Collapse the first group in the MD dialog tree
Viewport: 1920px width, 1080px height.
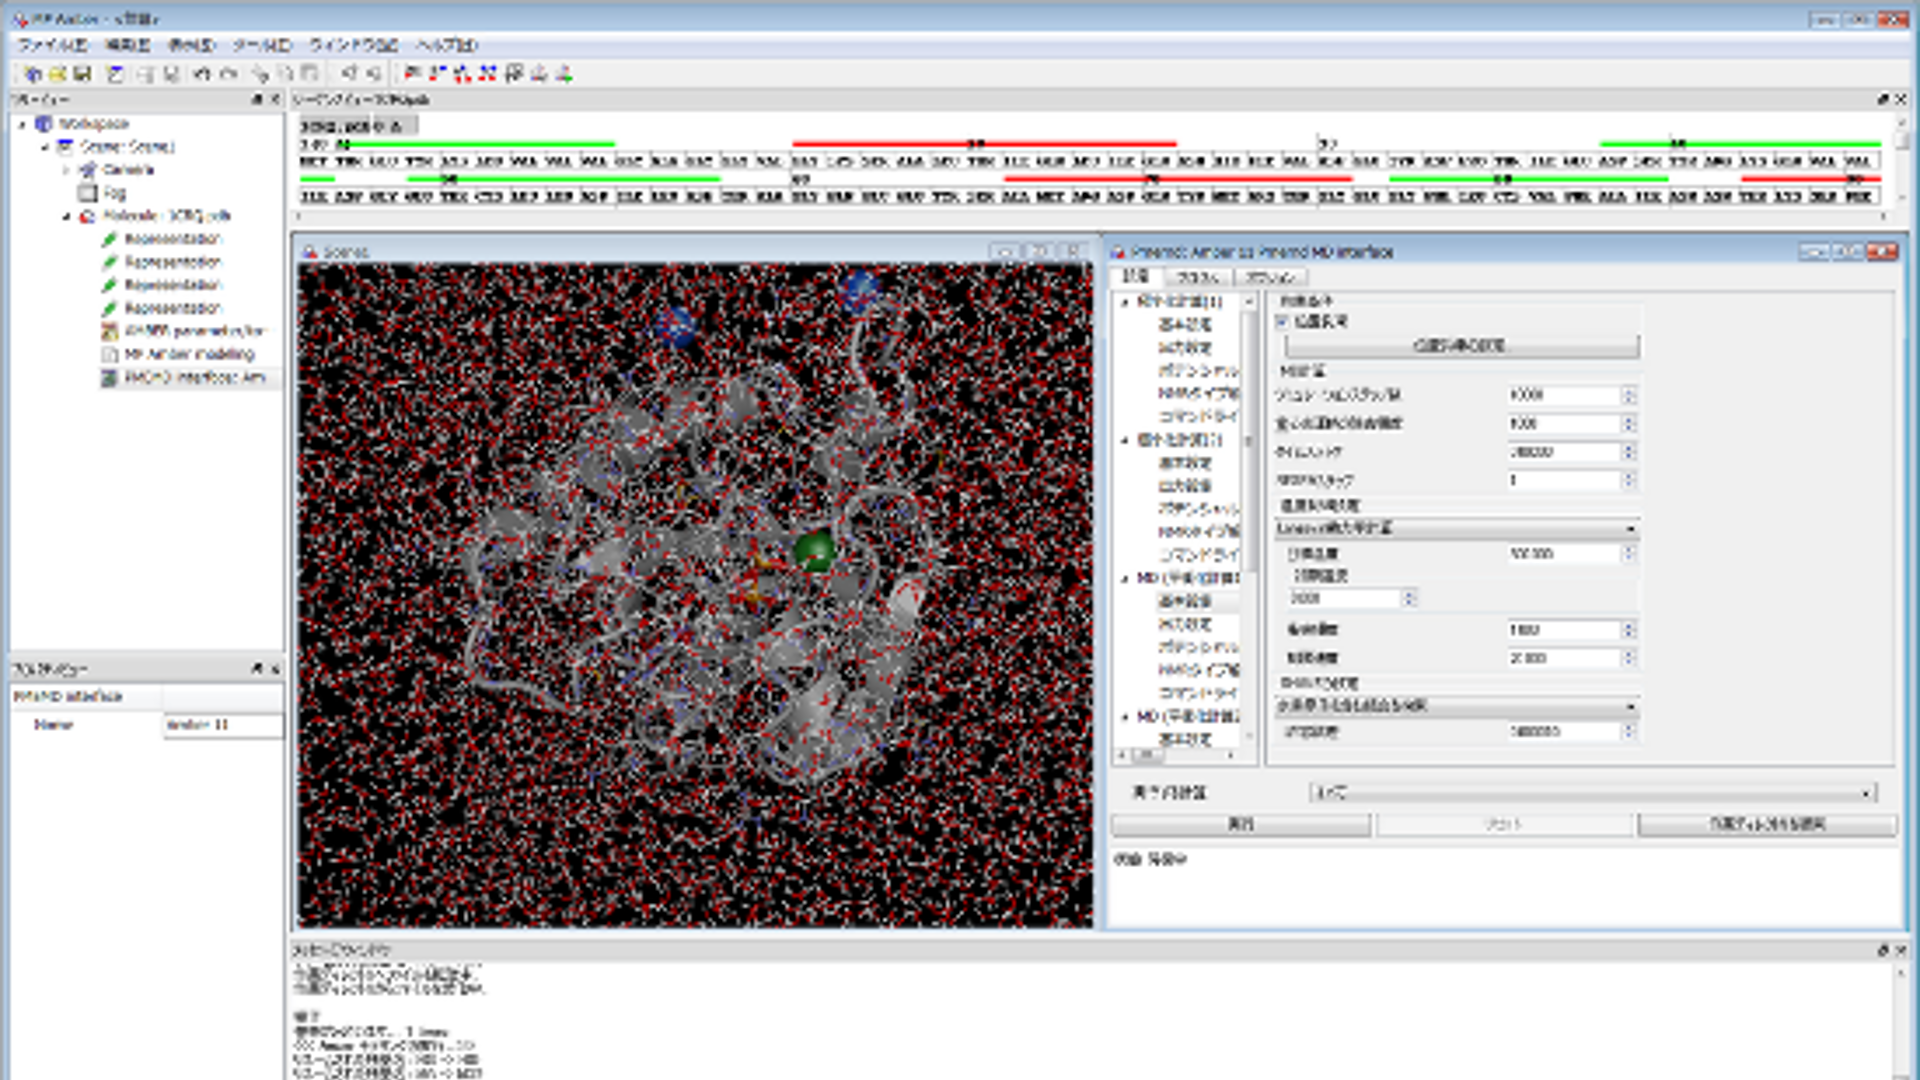tap(1126, 301)
